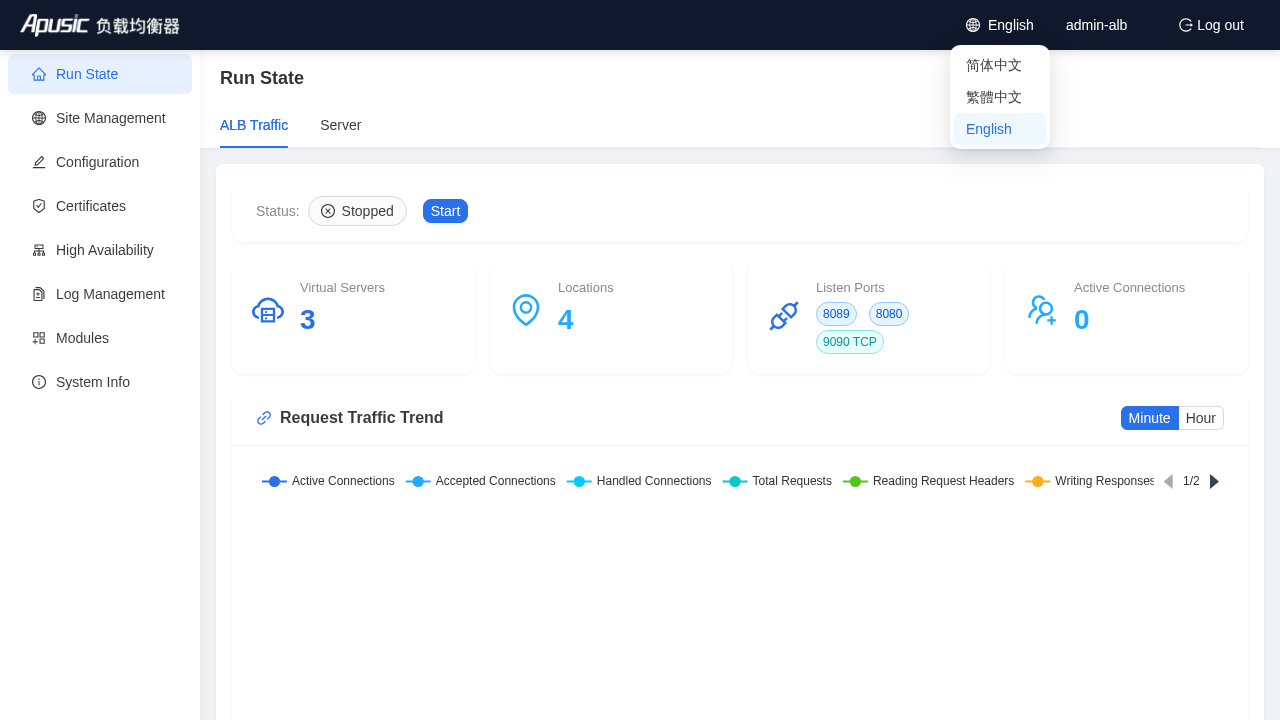Toggle Writing Responses legend series
1280x720 pixels.
tap(1089, 481)
